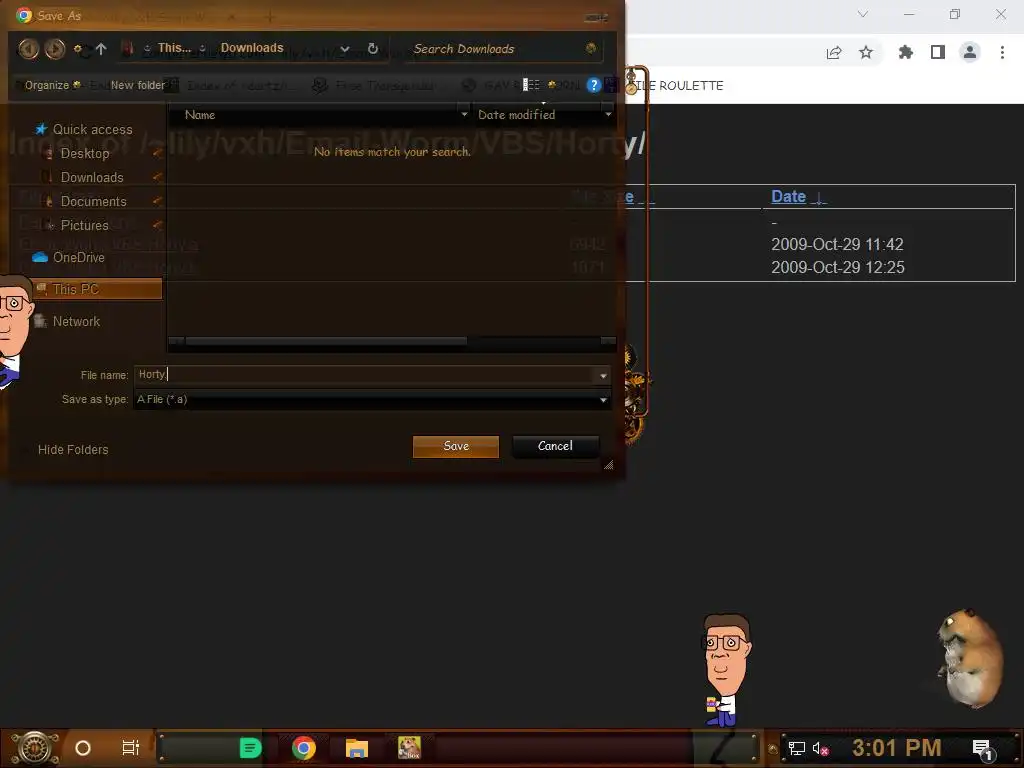Open the green notes app on taskbar
The height and width of the screenshot is (768, 1024).
(251, 748)
